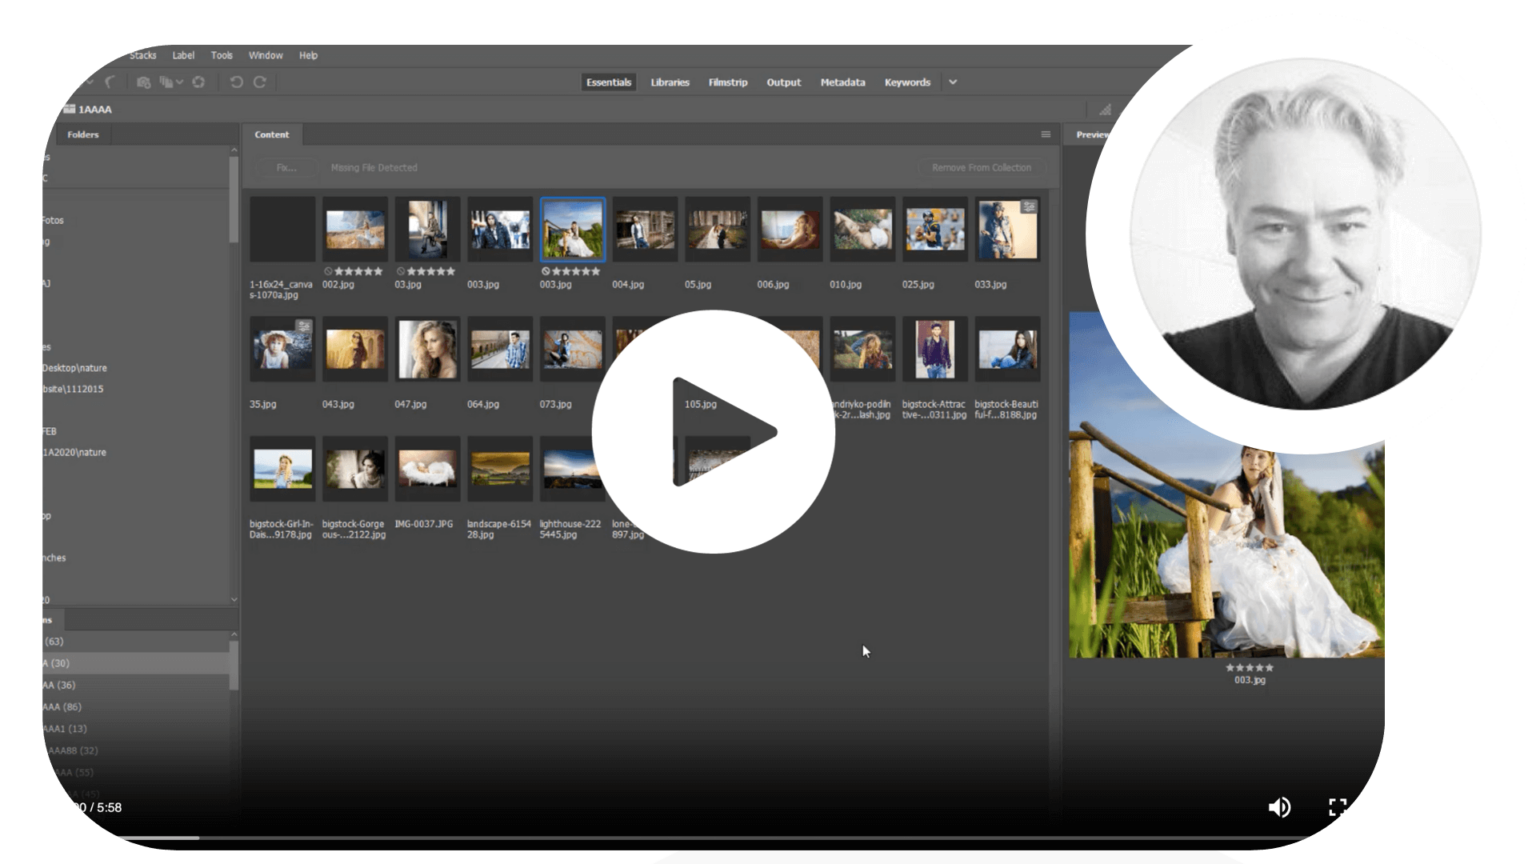Open the Tools menu
The height and width of the screenshot is (864, 1536).
pyautogui.click(x=220, y=55)
